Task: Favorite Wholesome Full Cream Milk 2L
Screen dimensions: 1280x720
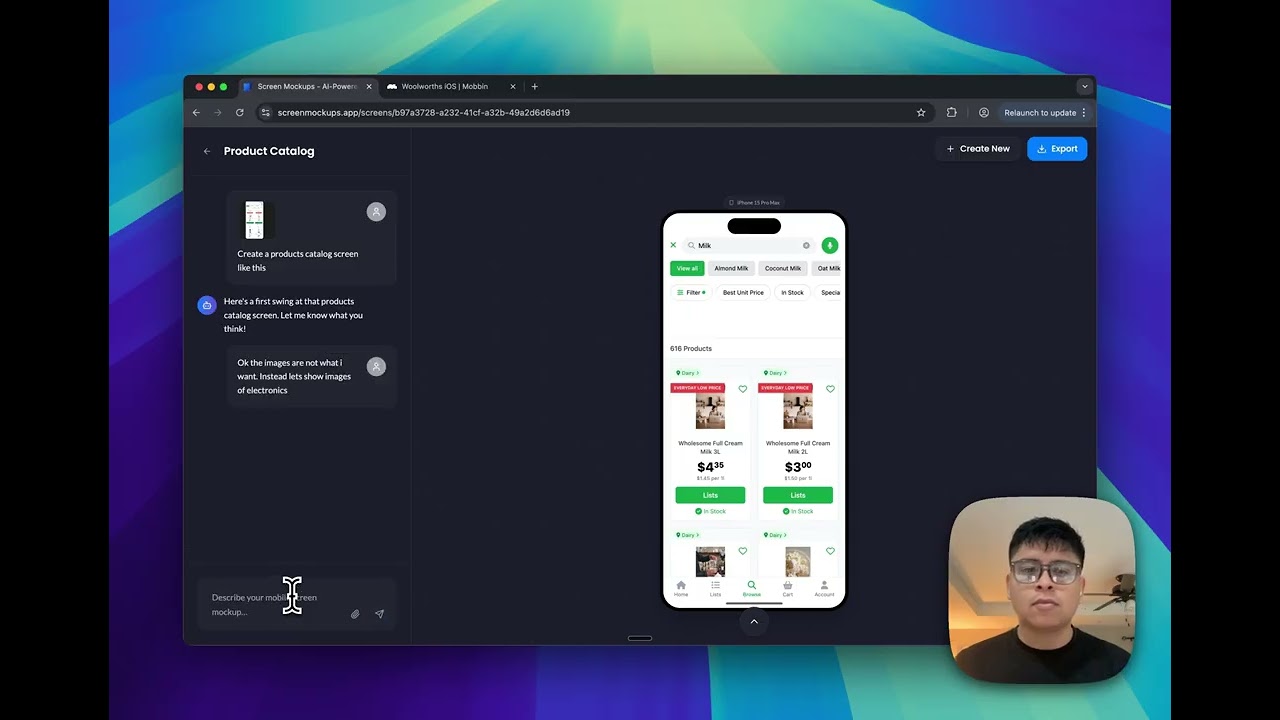Action: click(x=831, y=389)
